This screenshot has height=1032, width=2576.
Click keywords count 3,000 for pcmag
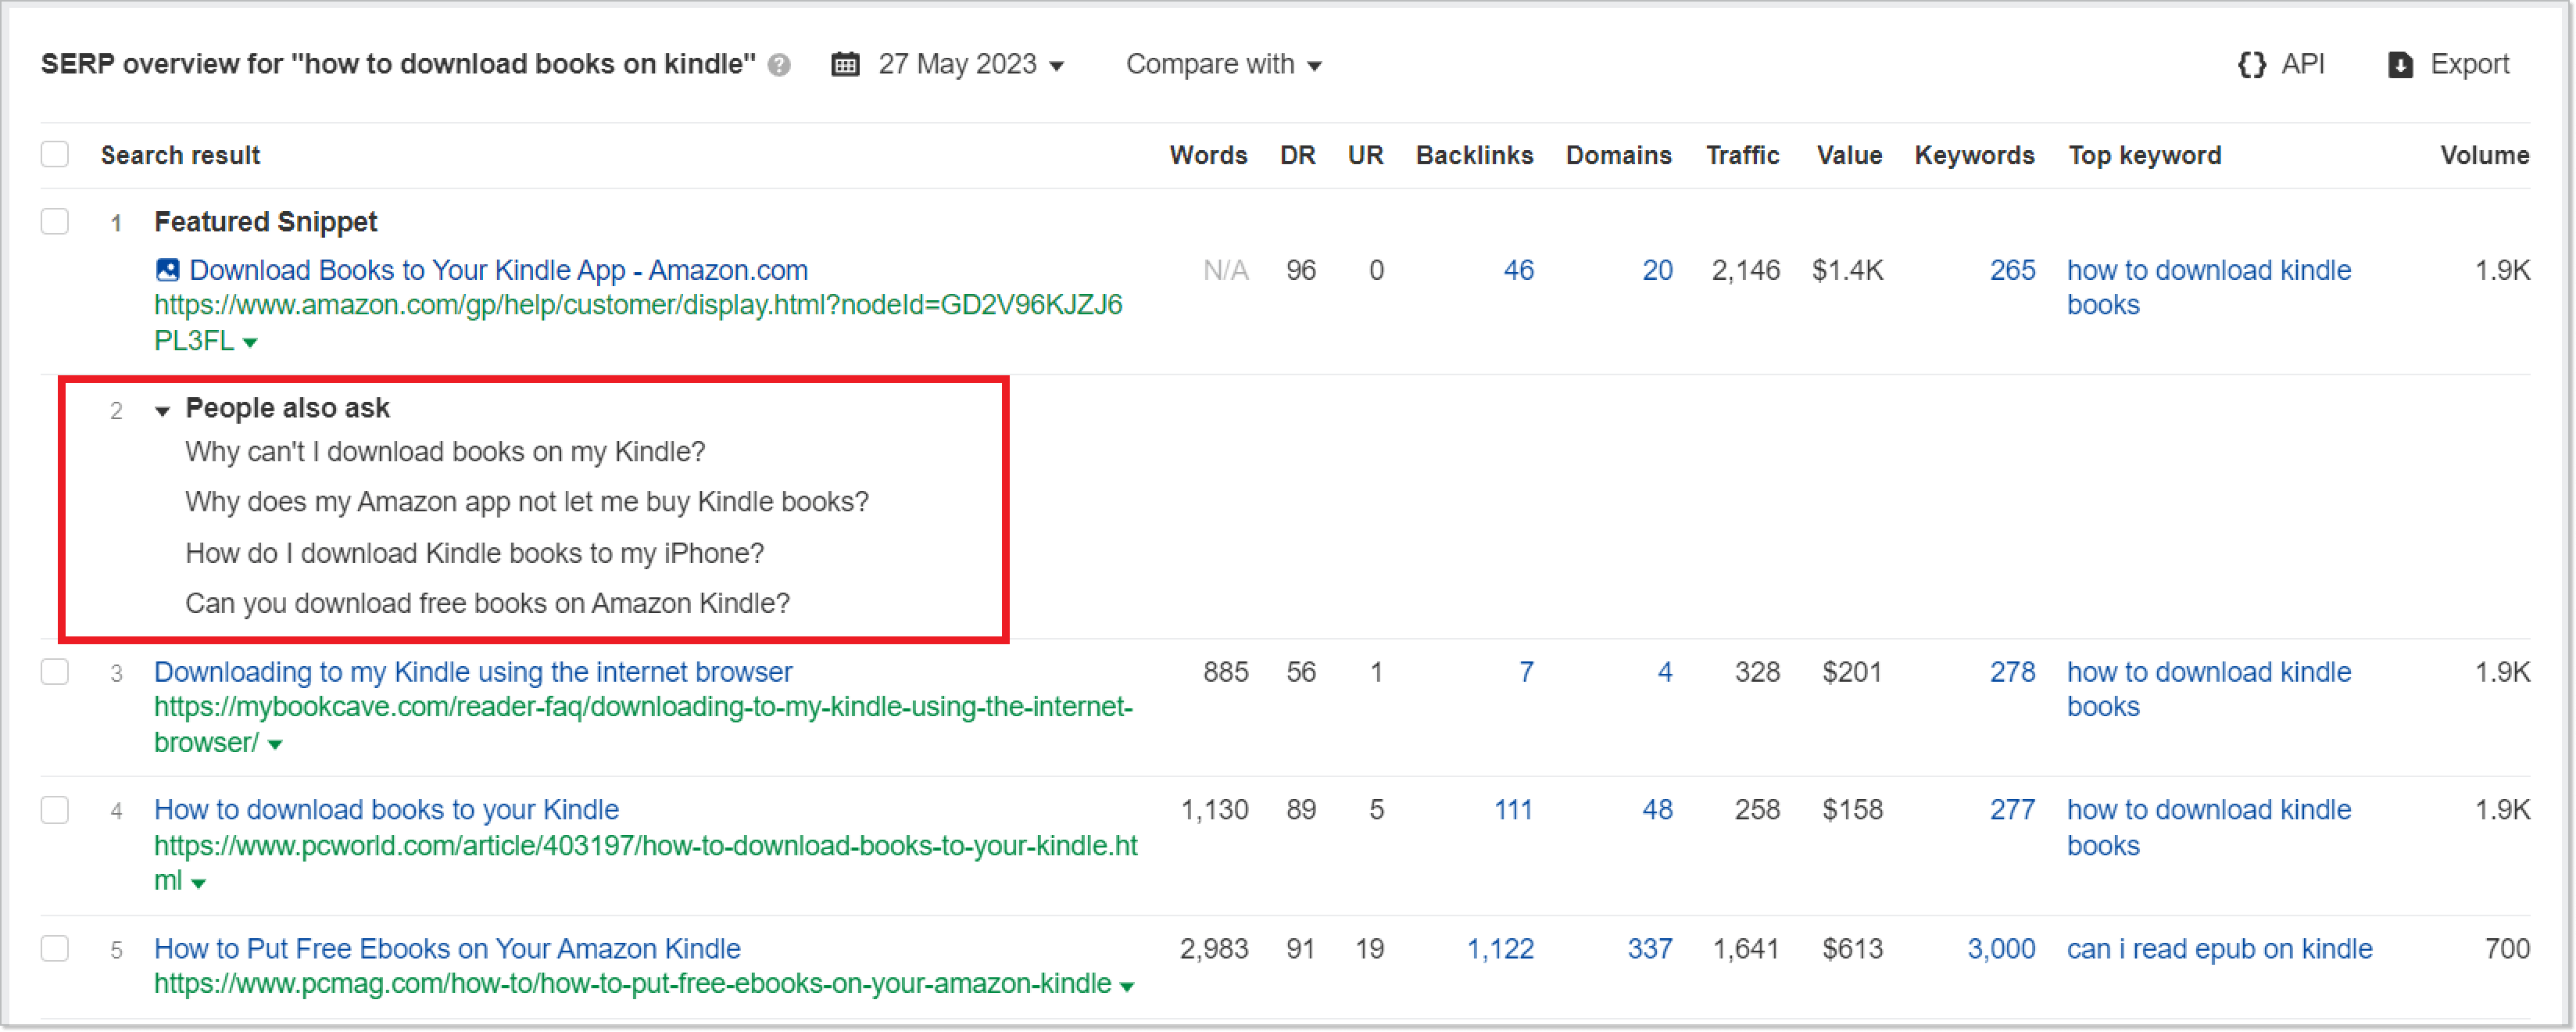coord(2001,949)
